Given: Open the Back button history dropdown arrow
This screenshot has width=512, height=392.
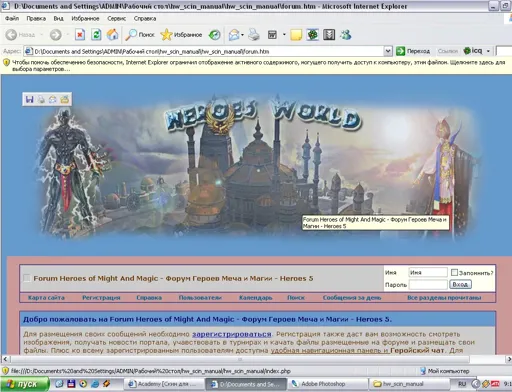Looking at the screenshot, I should (x=42, y=35).
